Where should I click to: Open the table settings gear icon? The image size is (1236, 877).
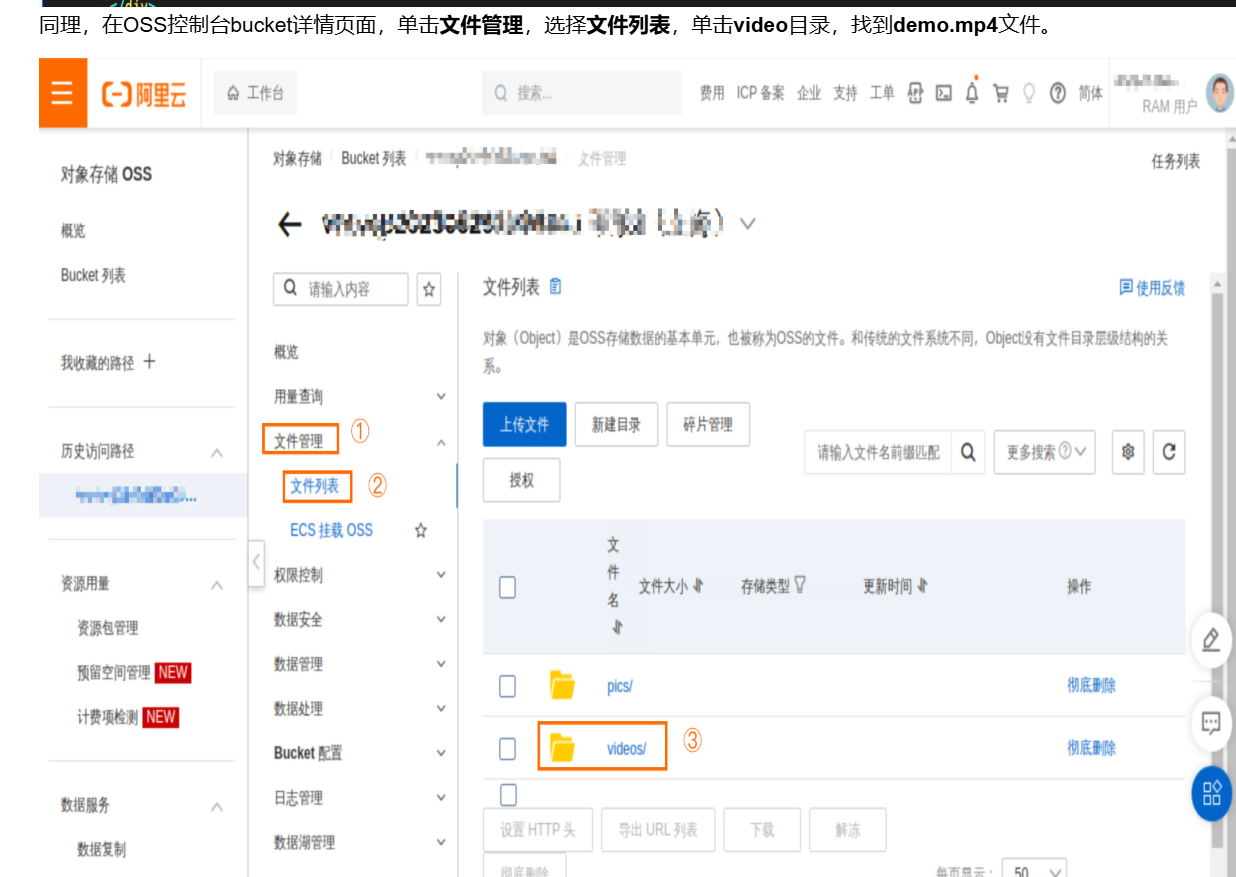(x=1128, y=452)
